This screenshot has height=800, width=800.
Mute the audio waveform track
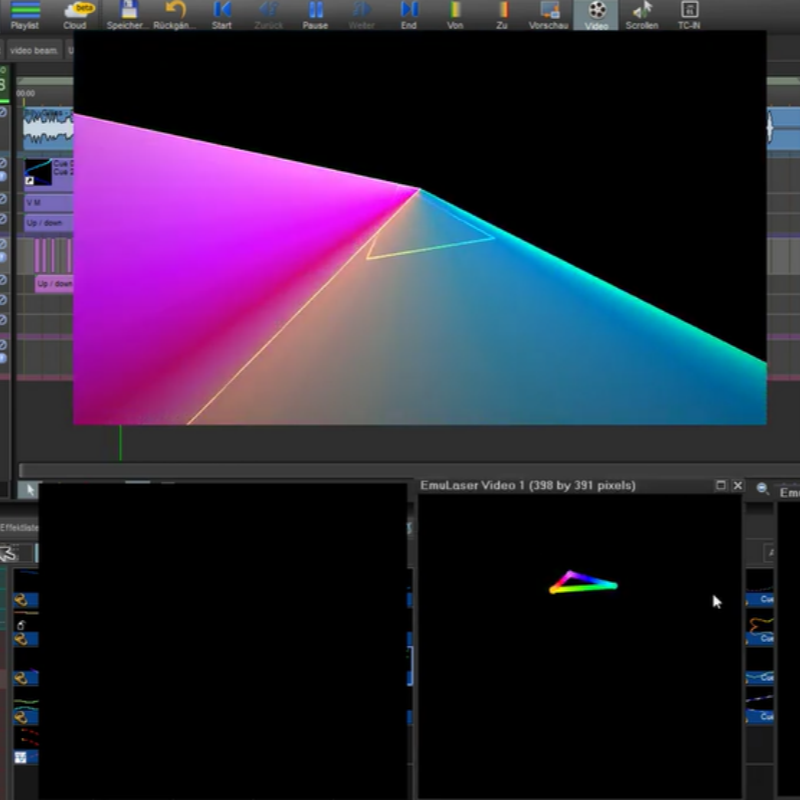(3, 113)
